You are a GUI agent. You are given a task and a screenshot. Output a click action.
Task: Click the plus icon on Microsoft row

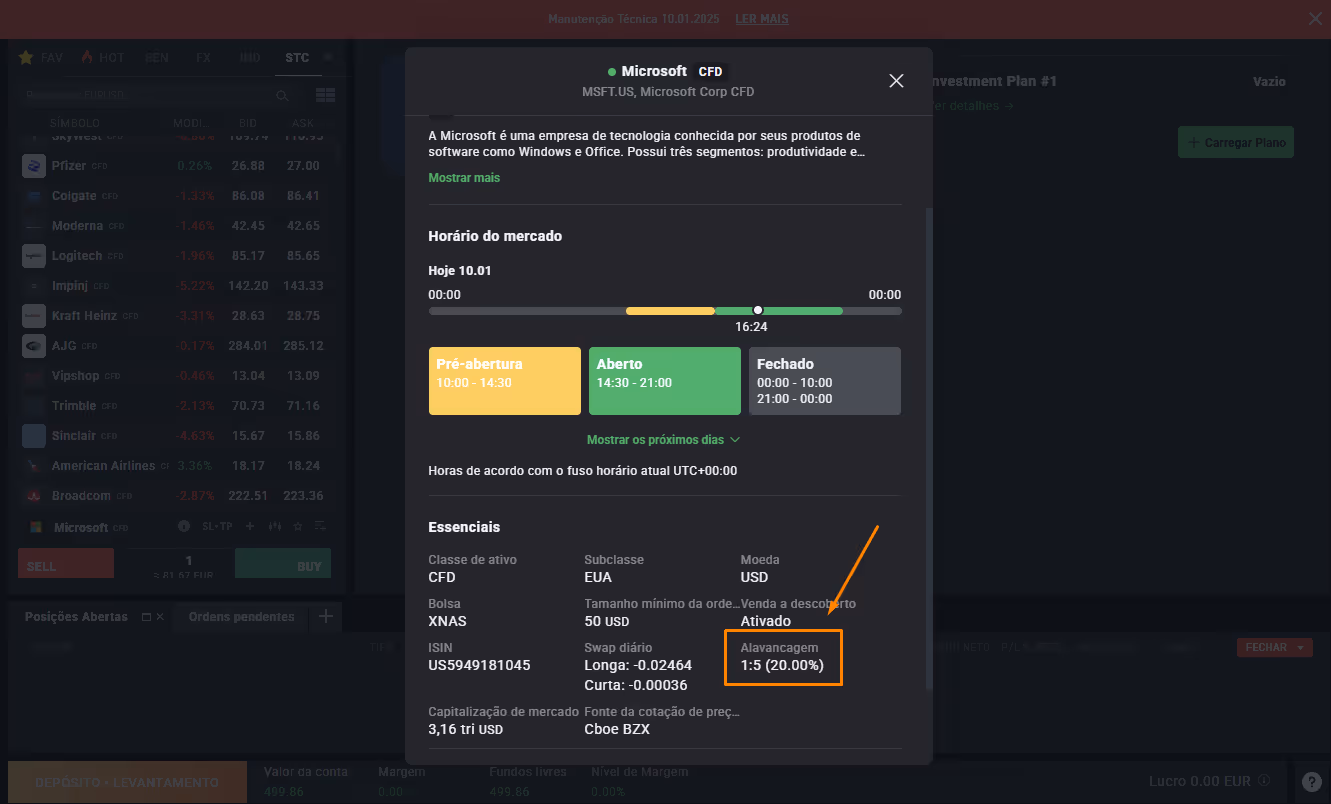(x=250, y=526)
